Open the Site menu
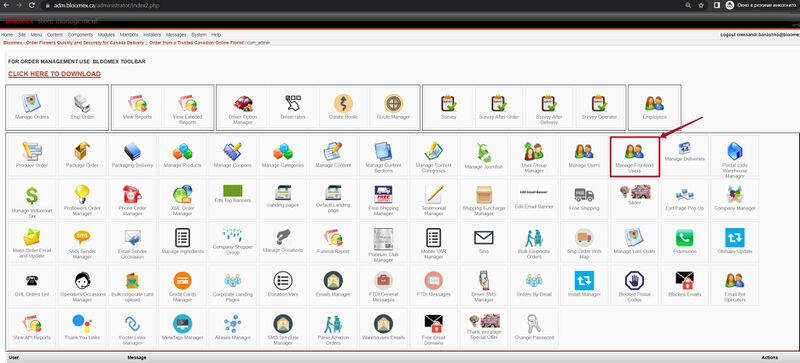This screenshot has width=800, height=363. tap(21, 35)
